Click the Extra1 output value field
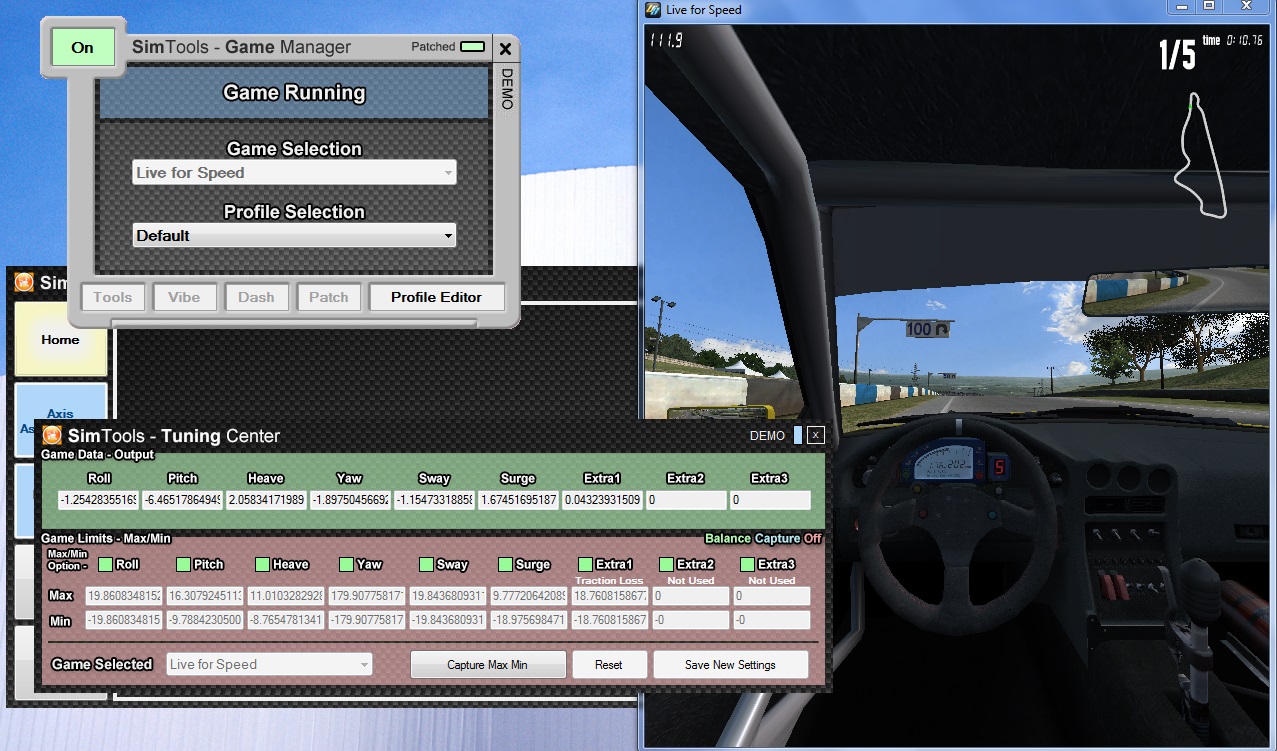Image resolution: width=1277 pixels, height=751 pixels. click(x=602, y=500)
